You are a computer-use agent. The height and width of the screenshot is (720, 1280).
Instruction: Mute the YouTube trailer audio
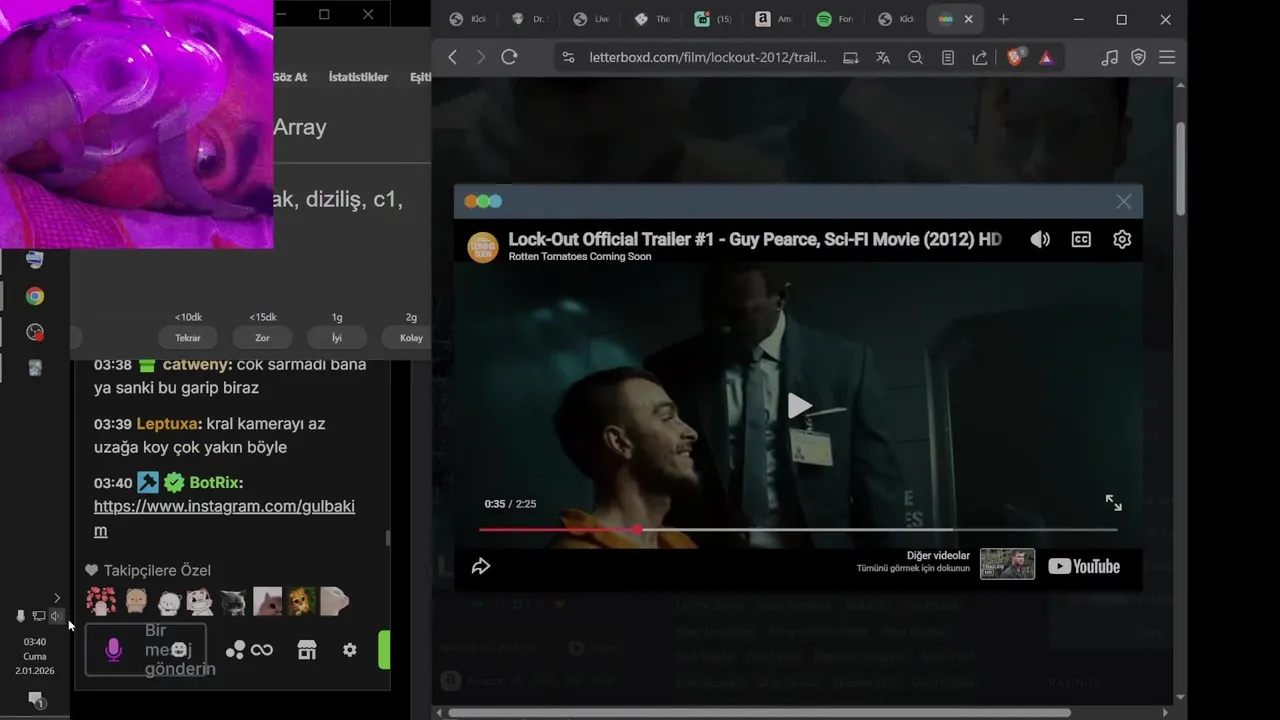[1040, 239]
